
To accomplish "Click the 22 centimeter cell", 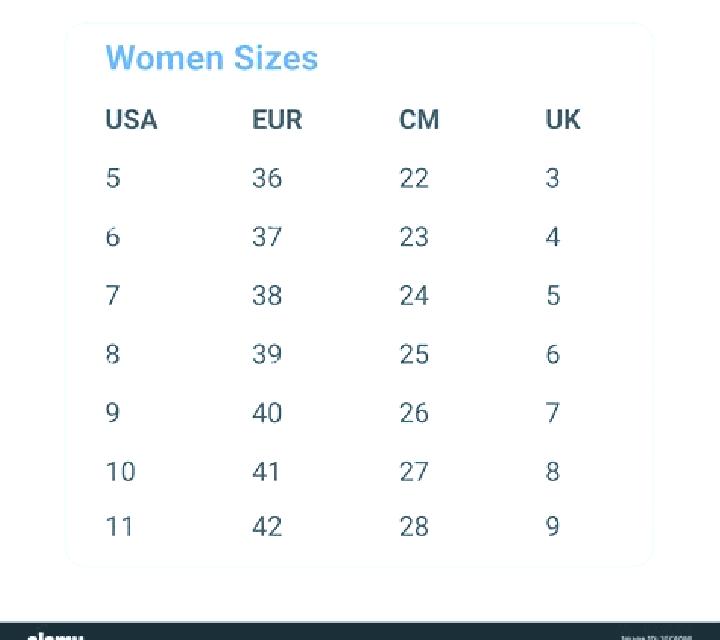I will (414, 178).
